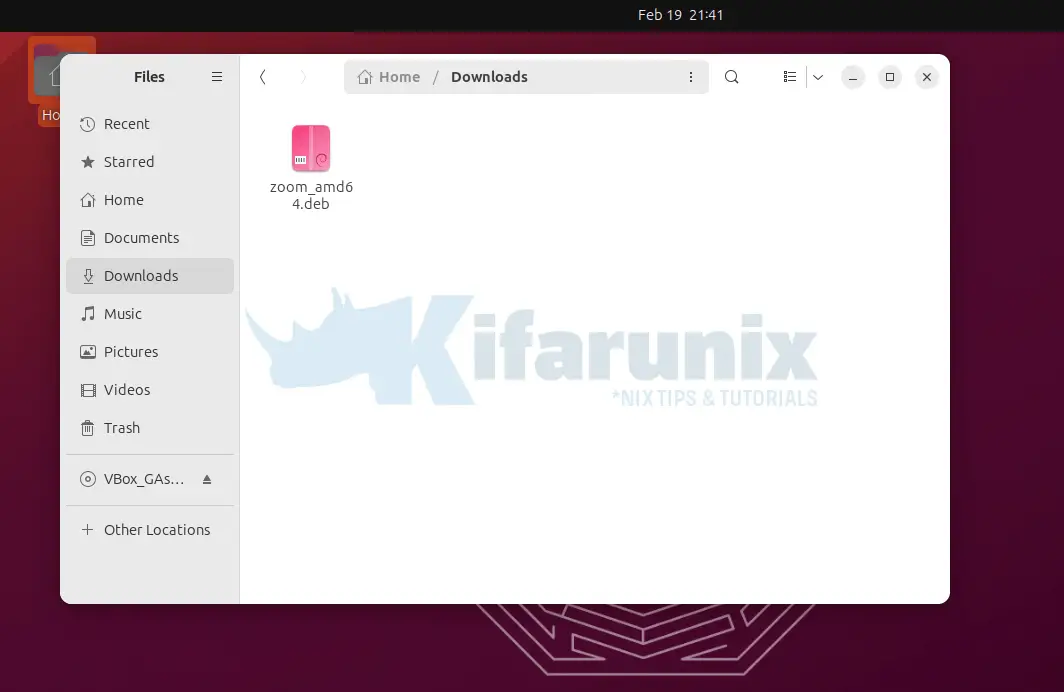
Task: Open the Files hamburger menu
Action: 217,77
